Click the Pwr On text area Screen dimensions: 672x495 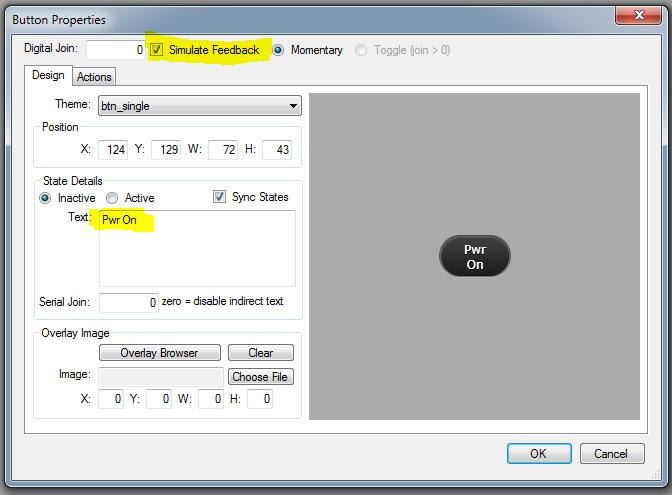[197, 248]
